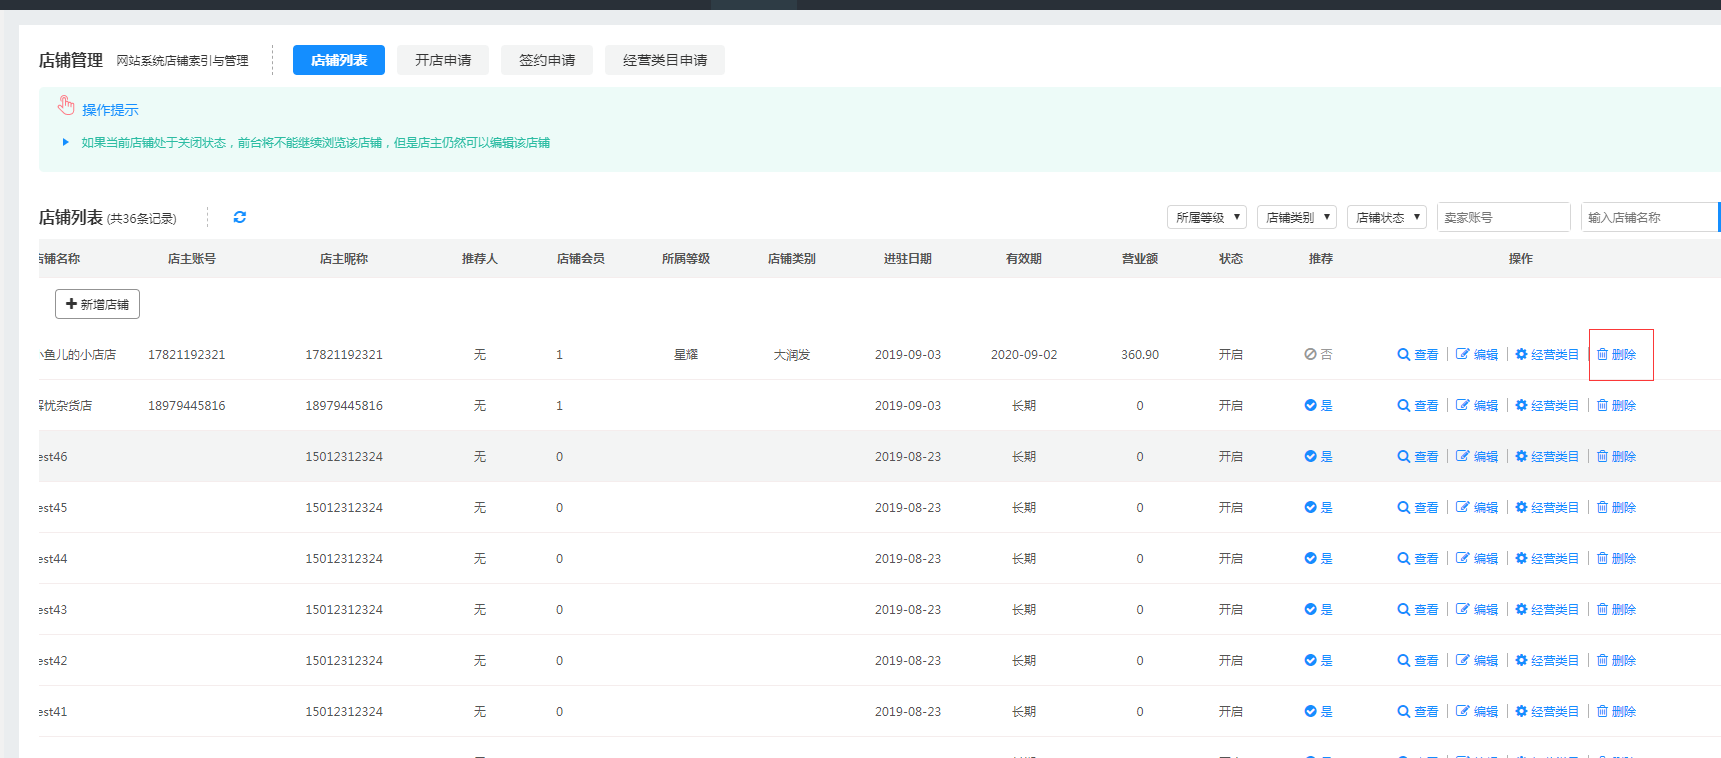Screen dimensions: 1721x758
Task: Open the 签约申请 tab
Action: pyautogui.click(x=547, y=60)
